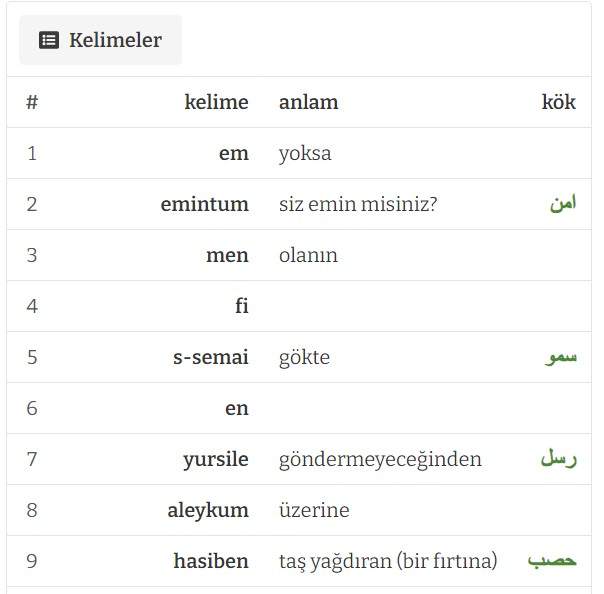Open the Kelimeler tab

(101, 40)
